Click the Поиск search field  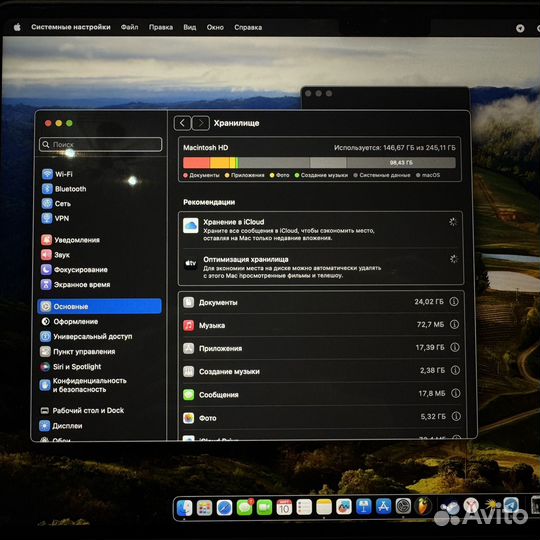pyautogui.click(x=101, y=144)
